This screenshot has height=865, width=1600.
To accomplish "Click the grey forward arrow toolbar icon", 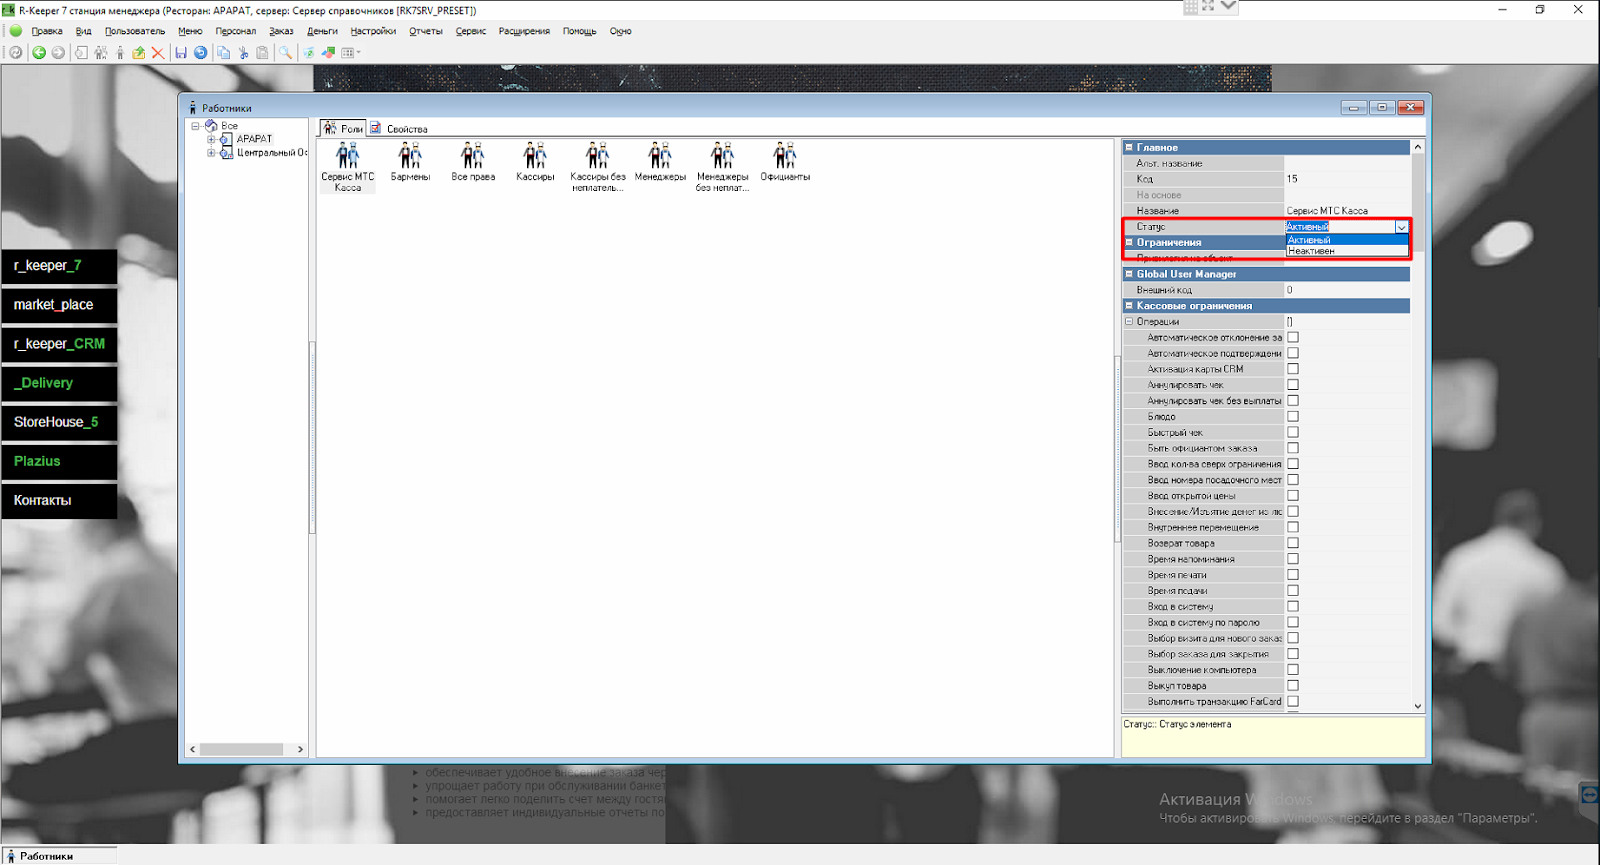I will coord(58,53).
